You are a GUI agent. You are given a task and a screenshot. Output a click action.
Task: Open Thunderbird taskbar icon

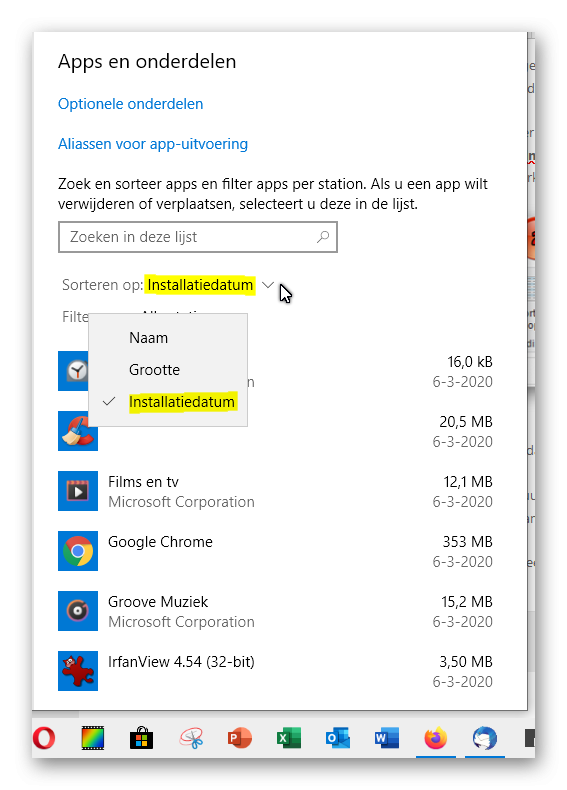click(x=484, y=738)
